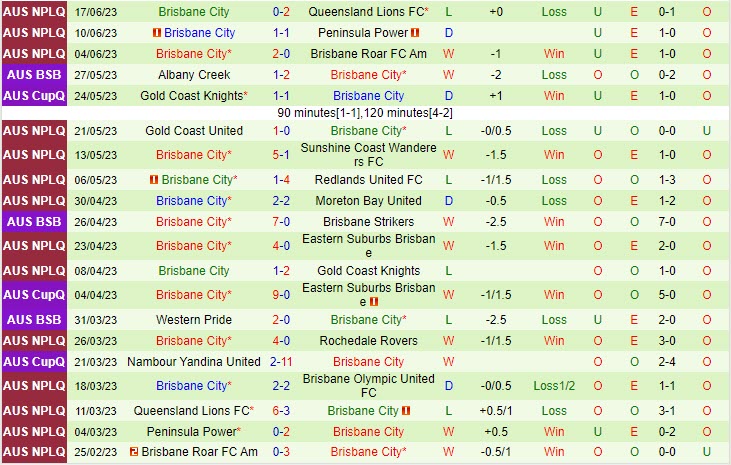Viewport: 731px width, 465px height.
Task: Click red card icon beside Brisbane City on 10/06/23
Action: pos(156,33)
